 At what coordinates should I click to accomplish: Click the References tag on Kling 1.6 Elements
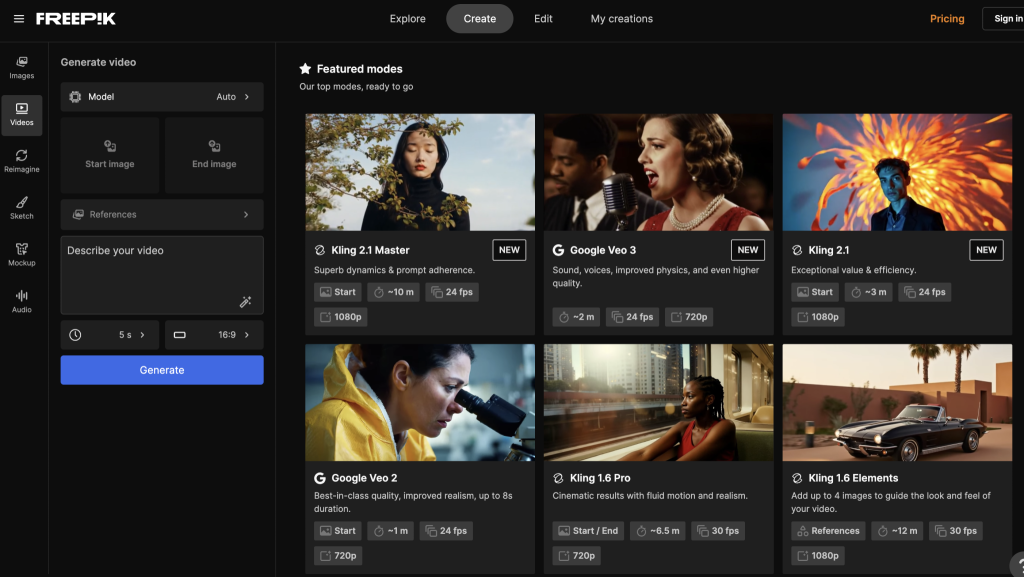pyautogui.click(x=828, y=531)
